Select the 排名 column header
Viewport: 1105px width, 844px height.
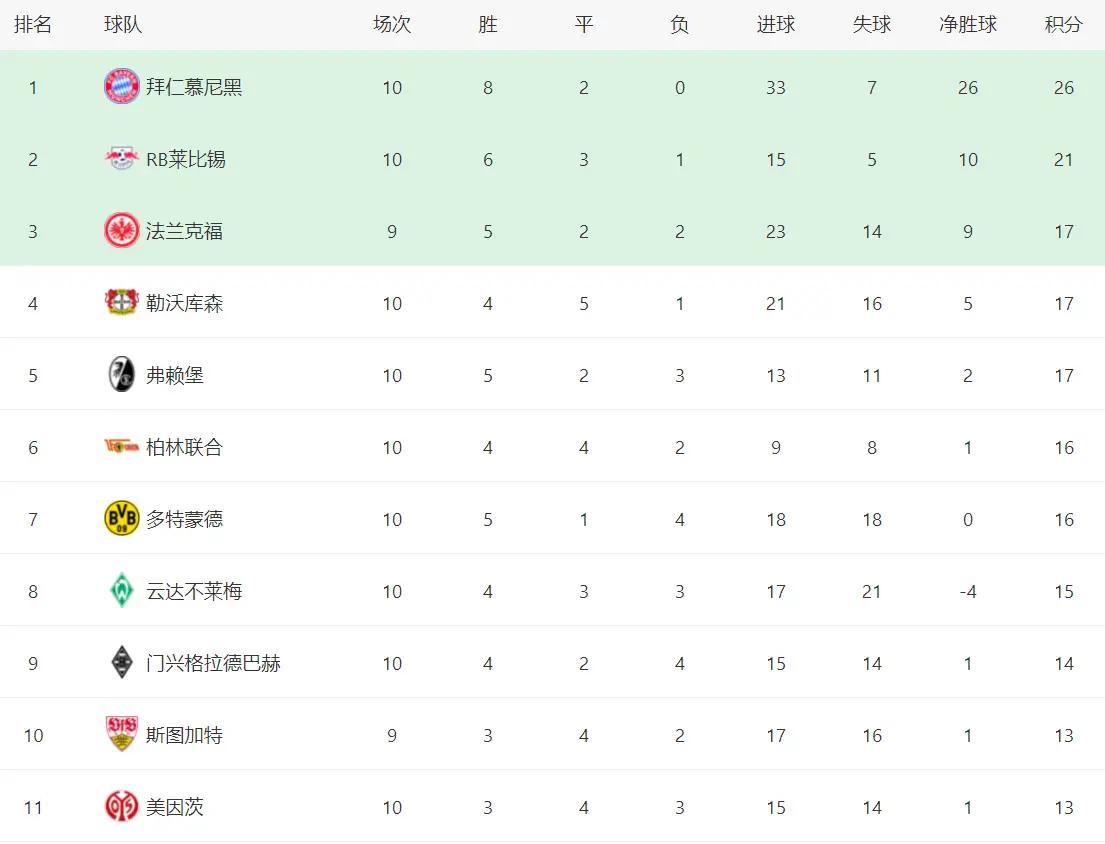tap(32, 25)
